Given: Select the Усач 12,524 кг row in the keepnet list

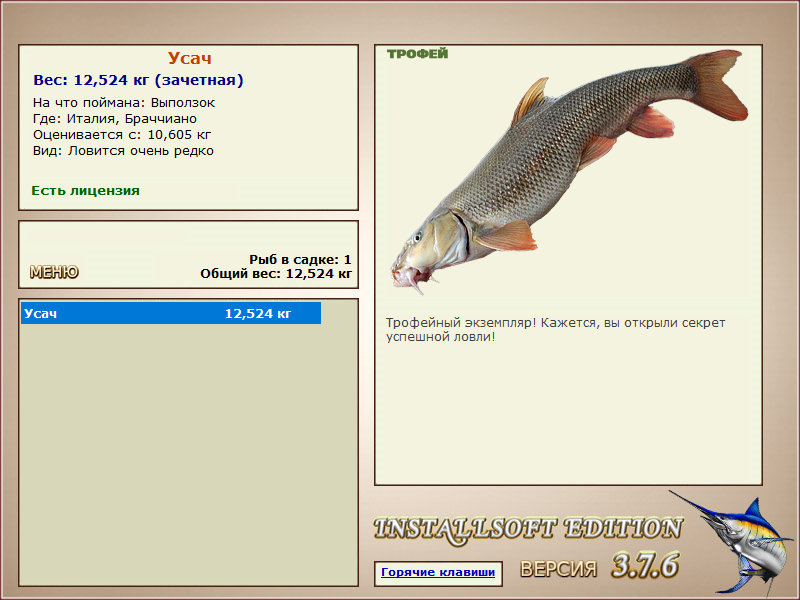Looking at the screenshot, I should pyautogui.click(x=171, y=313).
